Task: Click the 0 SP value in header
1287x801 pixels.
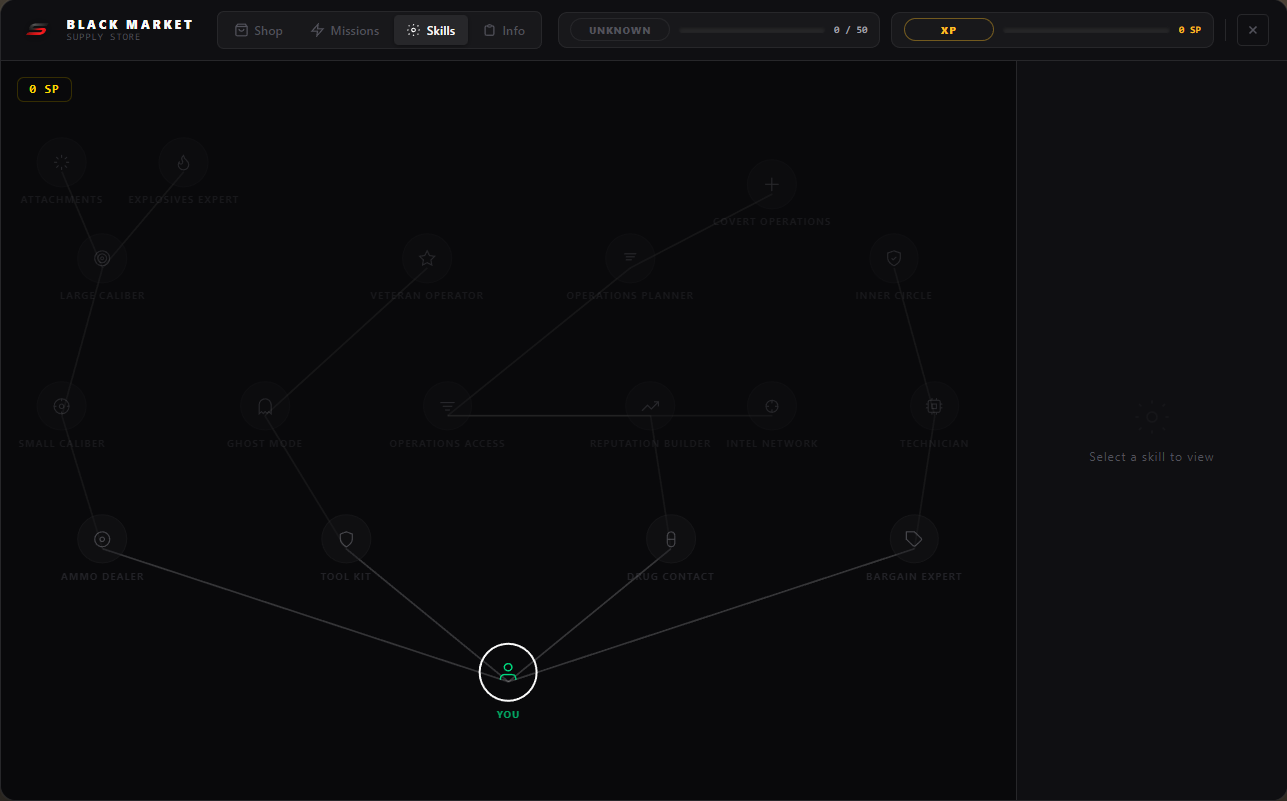Action: click(1190, 30)
